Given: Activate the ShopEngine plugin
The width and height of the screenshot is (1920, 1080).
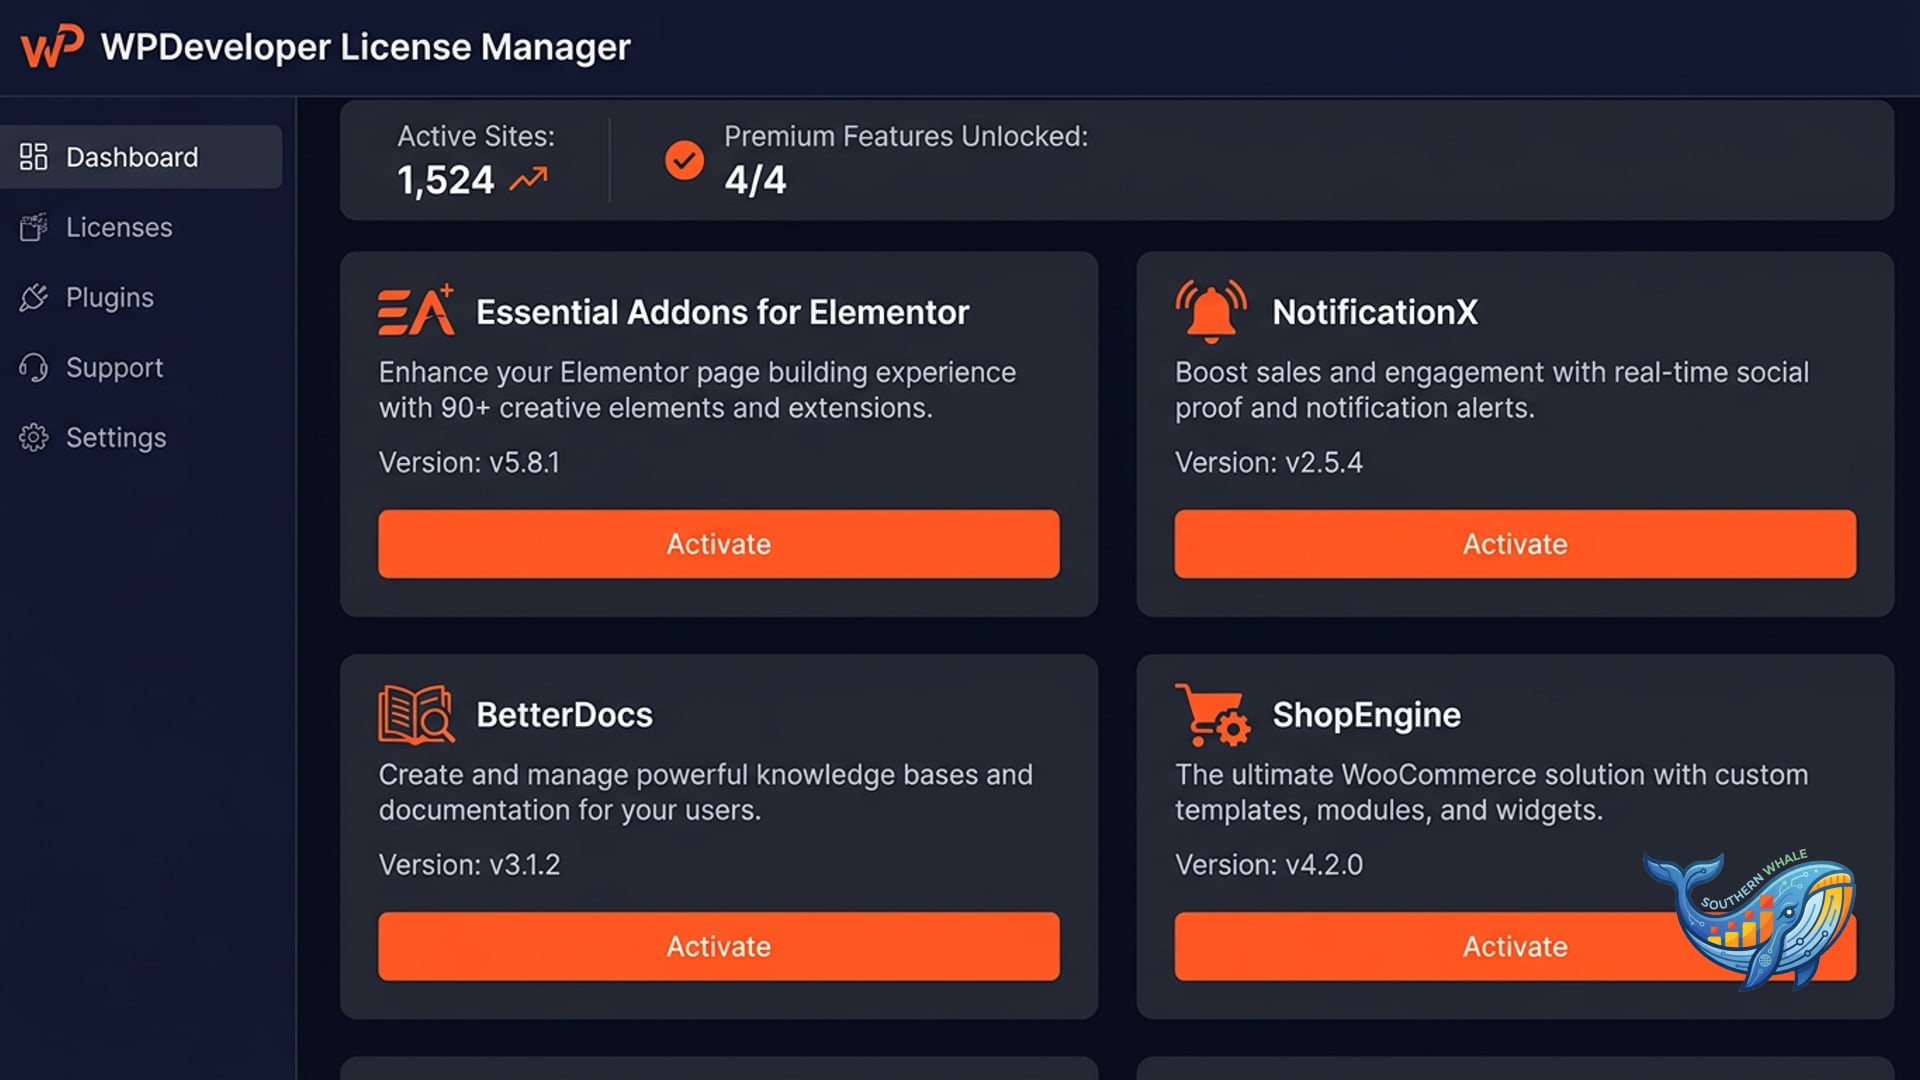Looking at the screenshot, I should click(x=1515, y=946).
